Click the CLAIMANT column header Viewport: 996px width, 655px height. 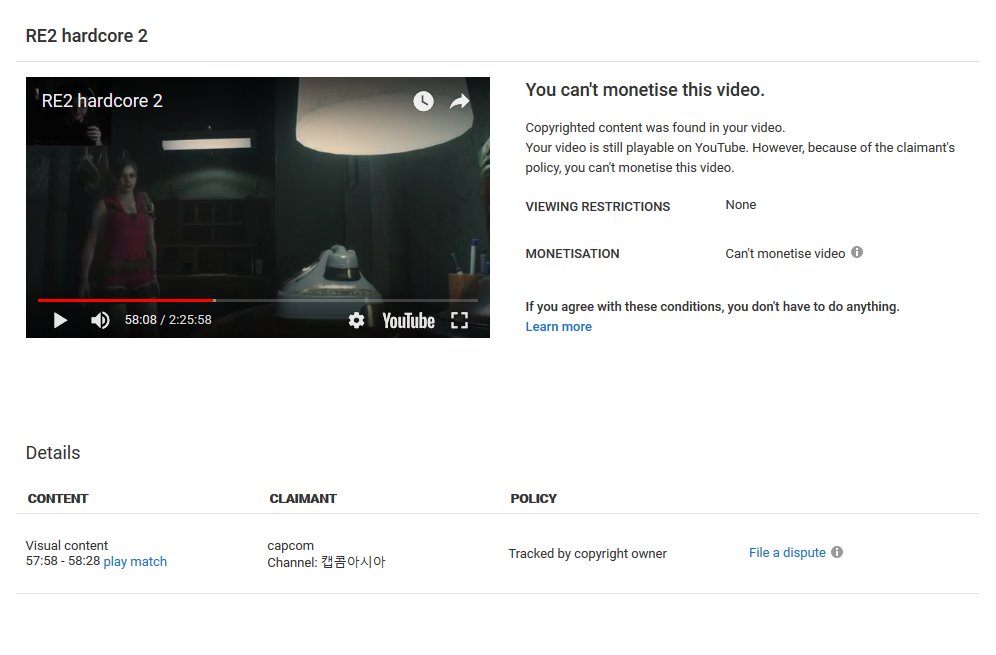coord(303,499)
